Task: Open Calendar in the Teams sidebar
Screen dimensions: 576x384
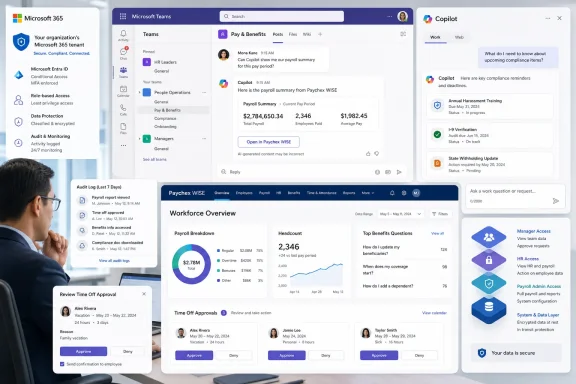Action: pos(123,91)
